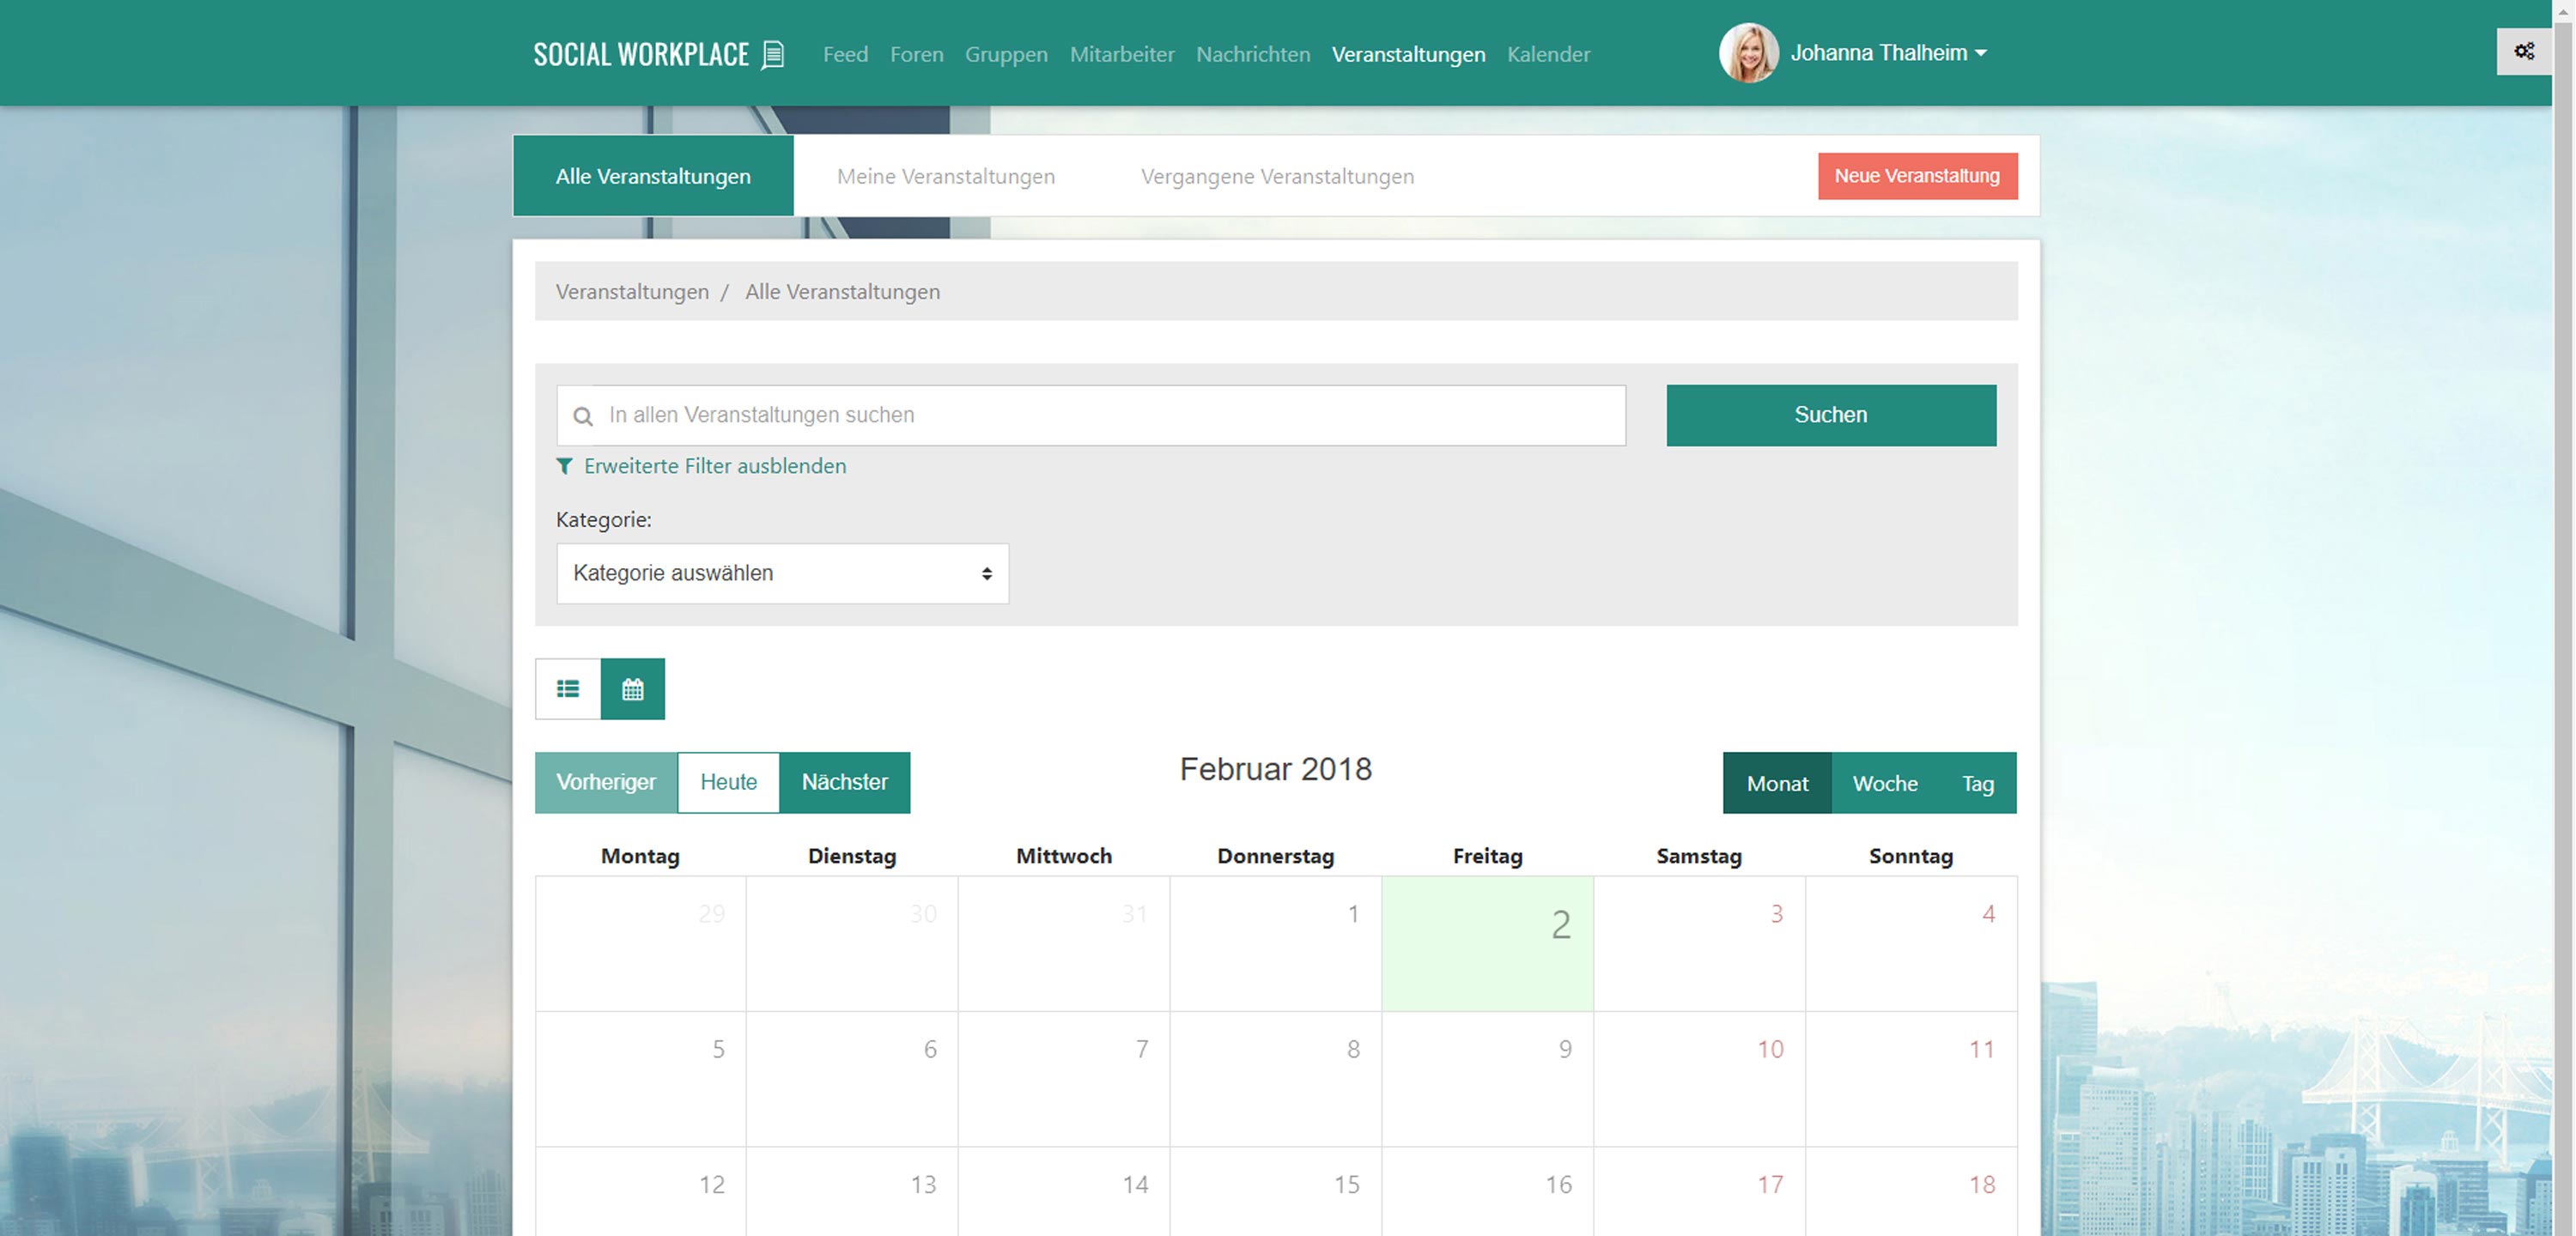Click the Social Workplace logo icon
Image resolution: width=2576 pixels, height=1236 pixels.
773,54
